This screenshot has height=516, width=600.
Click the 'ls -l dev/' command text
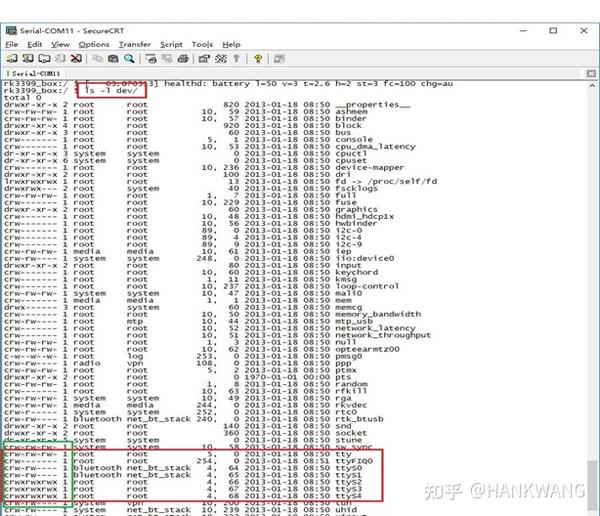point(111,90)
